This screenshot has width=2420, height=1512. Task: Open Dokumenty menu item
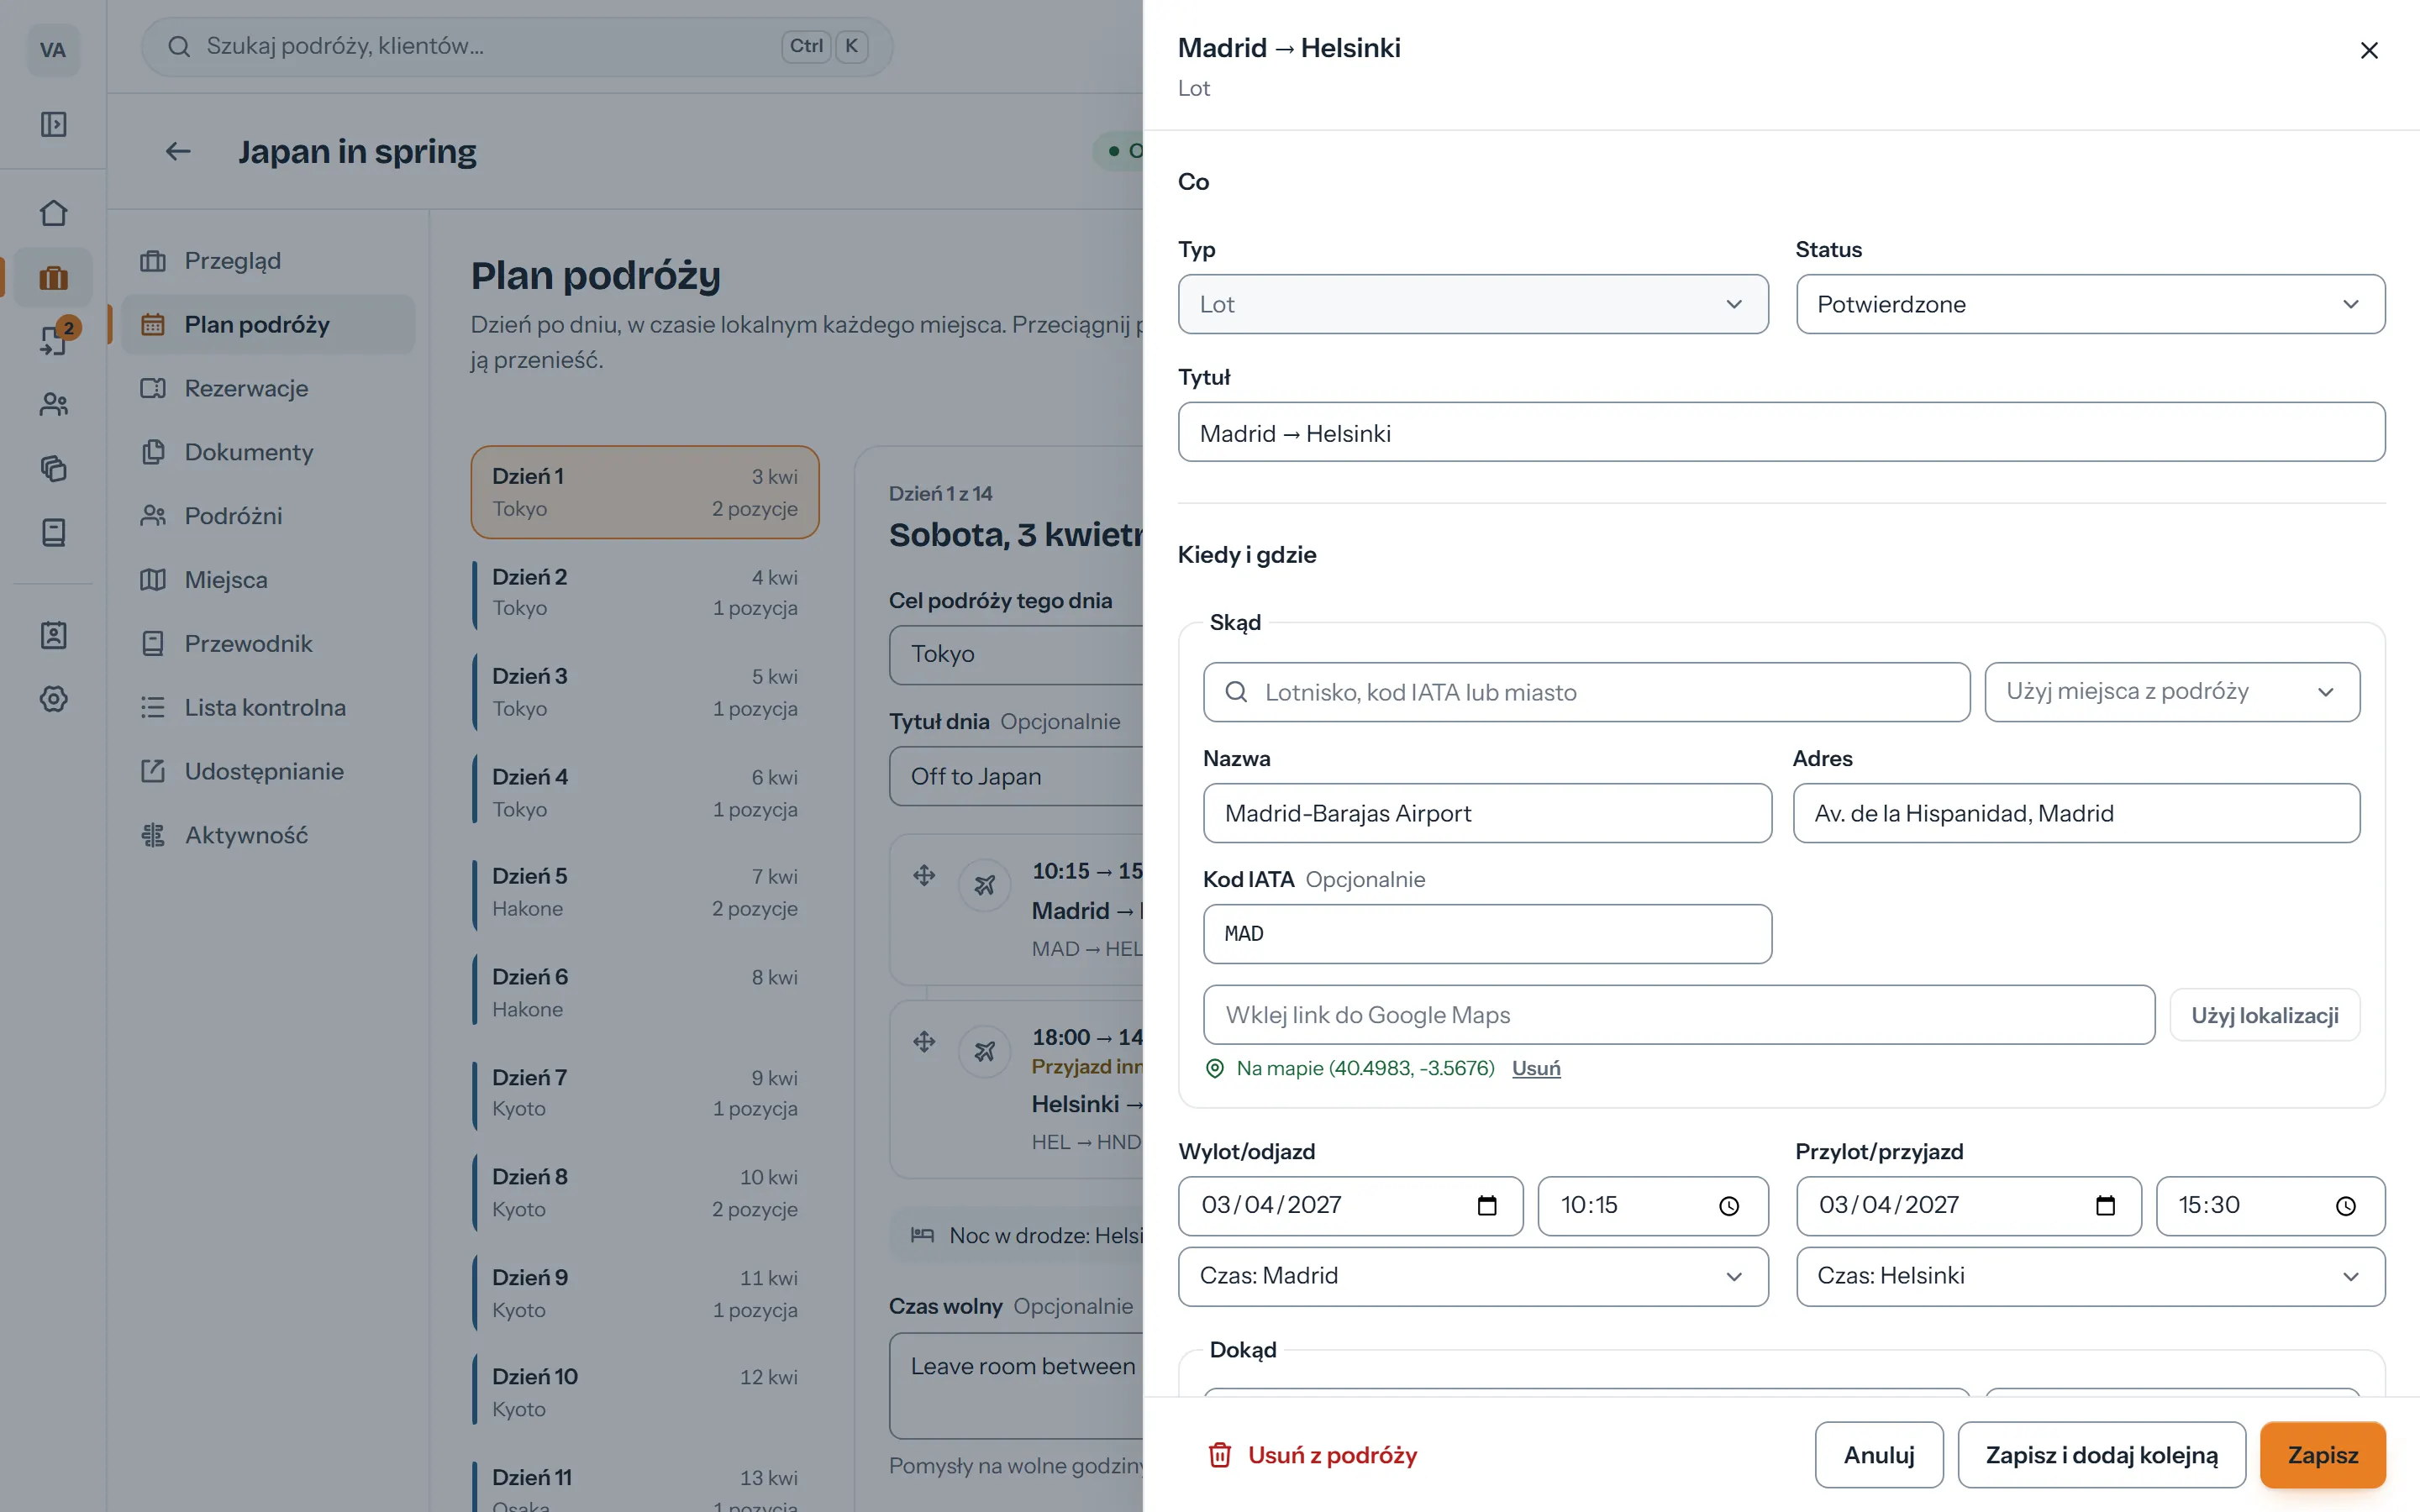pyautogui.click(x=268, y=452)
